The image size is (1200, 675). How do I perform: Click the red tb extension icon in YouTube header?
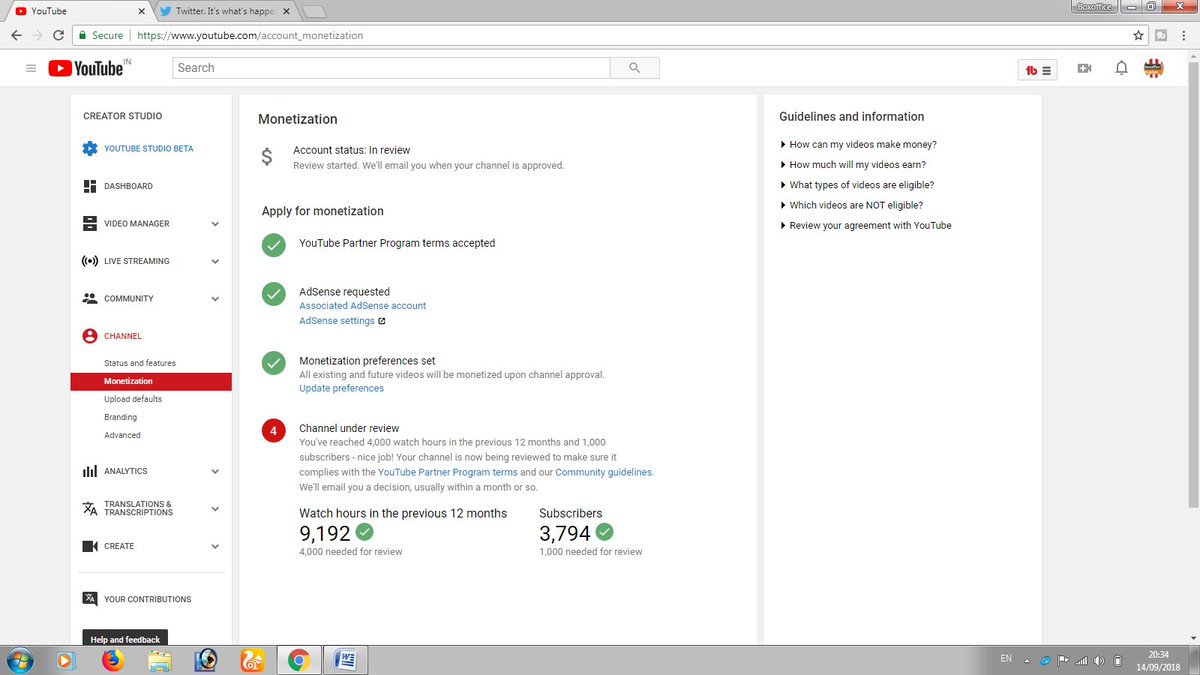pyautogui.click(x=1036, y=69)
